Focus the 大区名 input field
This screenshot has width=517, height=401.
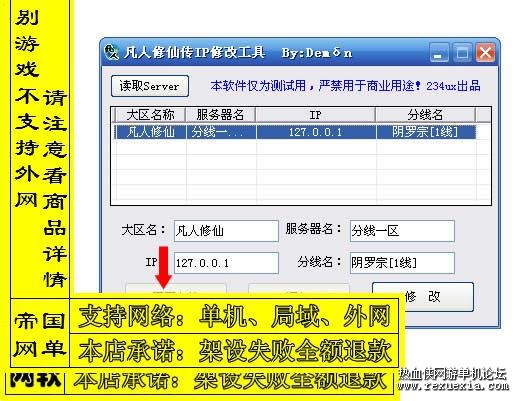point(226,231)
